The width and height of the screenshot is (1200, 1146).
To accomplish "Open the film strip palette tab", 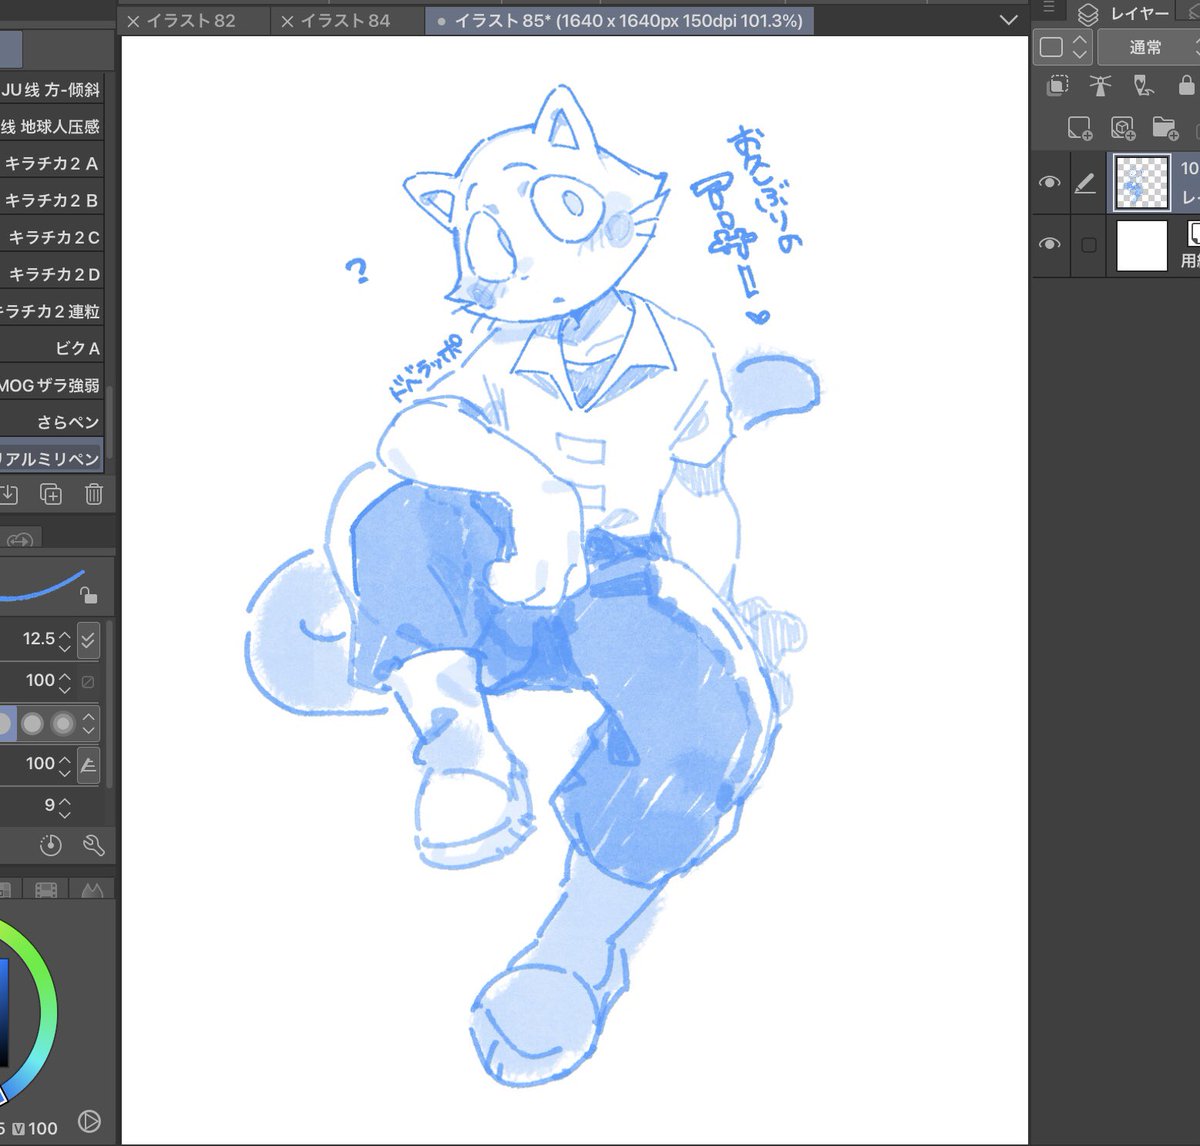I will coord(46,889).
